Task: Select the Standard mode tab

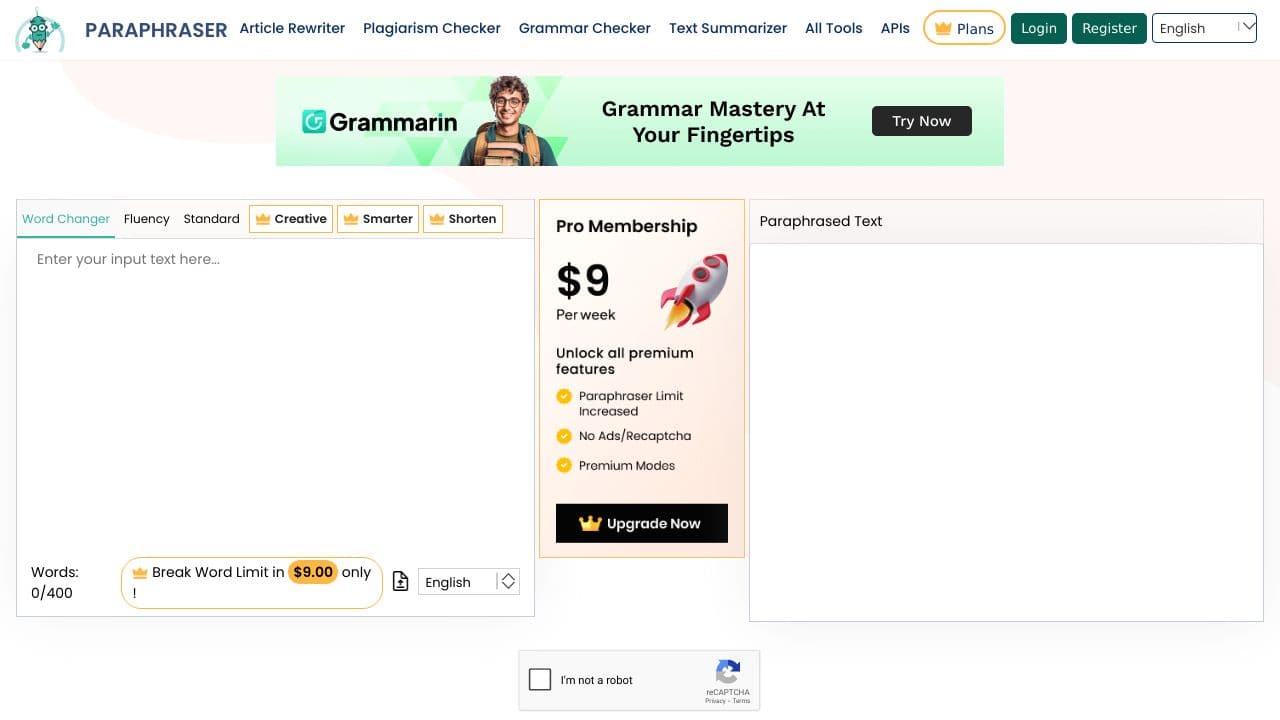Action: click(x=211, y=219)
